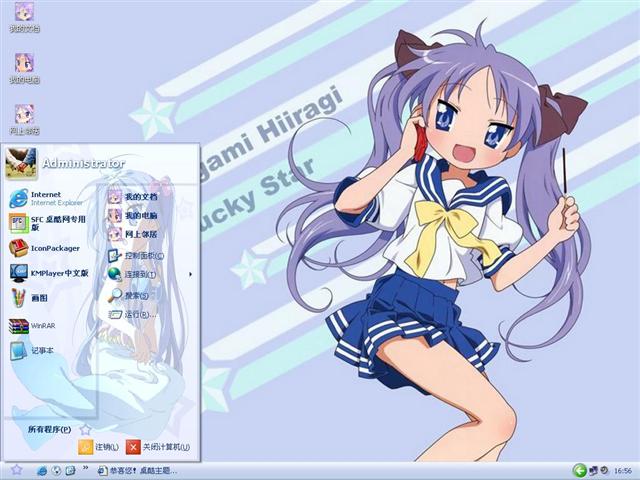Open SFC 桌酷网专用版 entry
The height and width of the screenshot is (480, 640).
coord(48,223)
